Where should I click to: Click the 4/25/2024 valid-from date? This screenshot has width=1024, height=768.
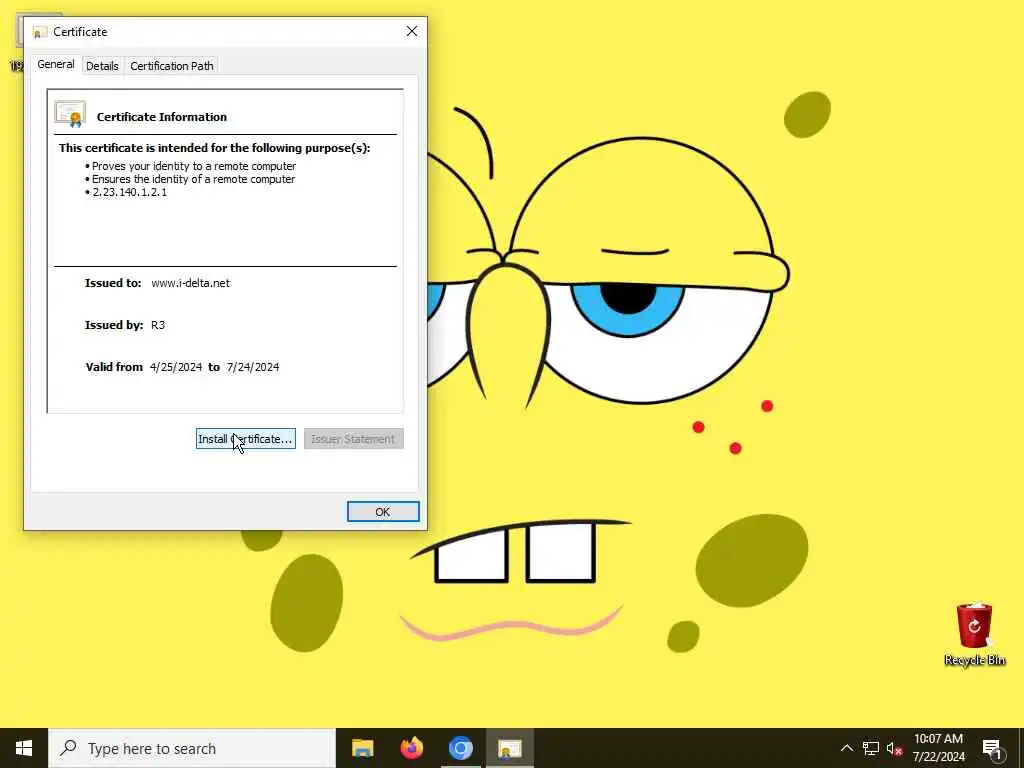(x=176, y=367)
